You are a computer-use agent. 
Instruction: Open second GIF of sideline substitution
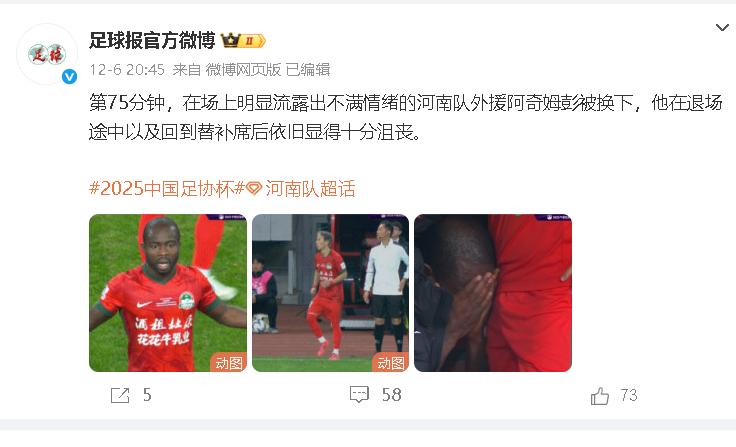(x=330, y=293)
